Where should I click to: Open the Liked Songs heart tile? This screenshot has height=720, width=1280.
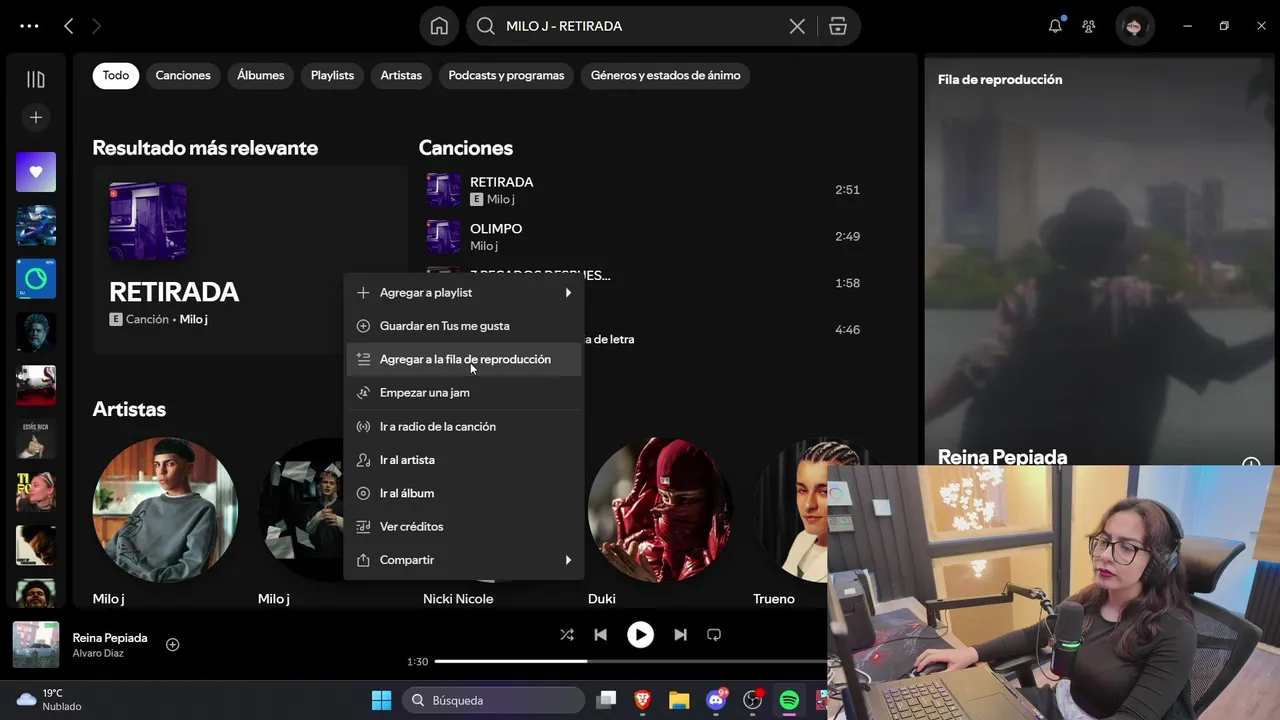click(36, 172)
